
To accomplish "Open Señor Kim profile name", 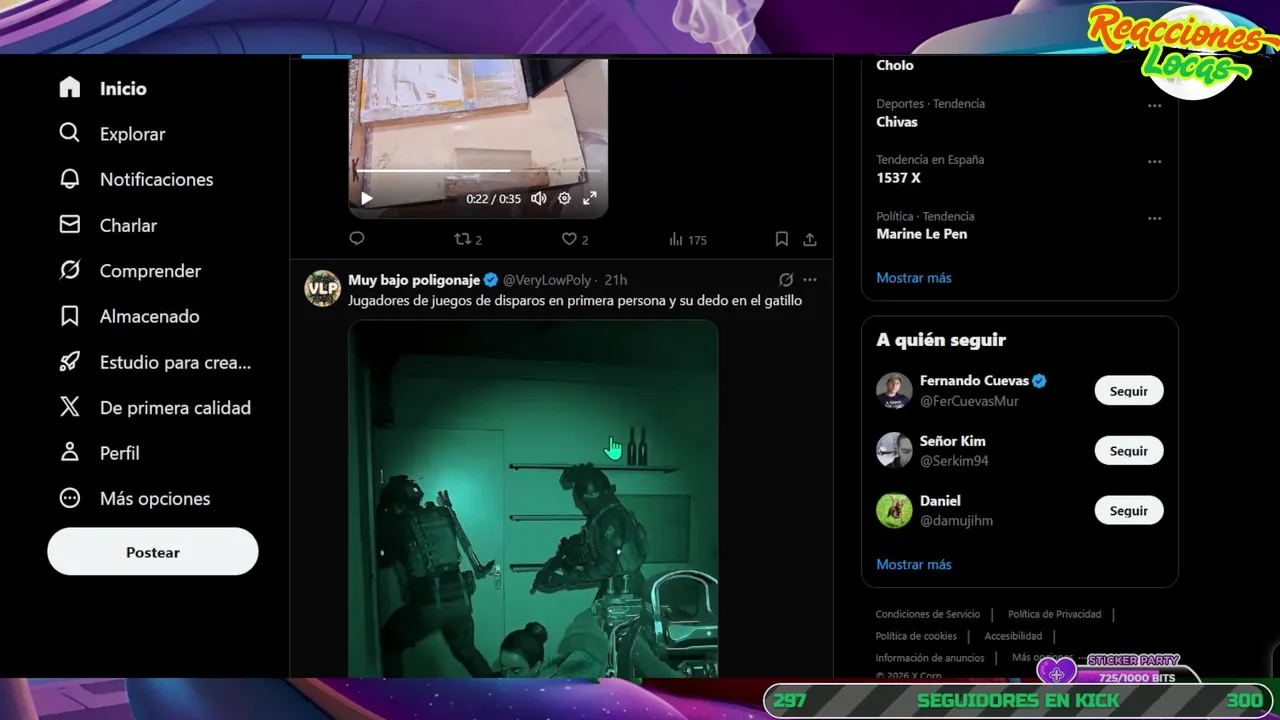I will [953, 441].
